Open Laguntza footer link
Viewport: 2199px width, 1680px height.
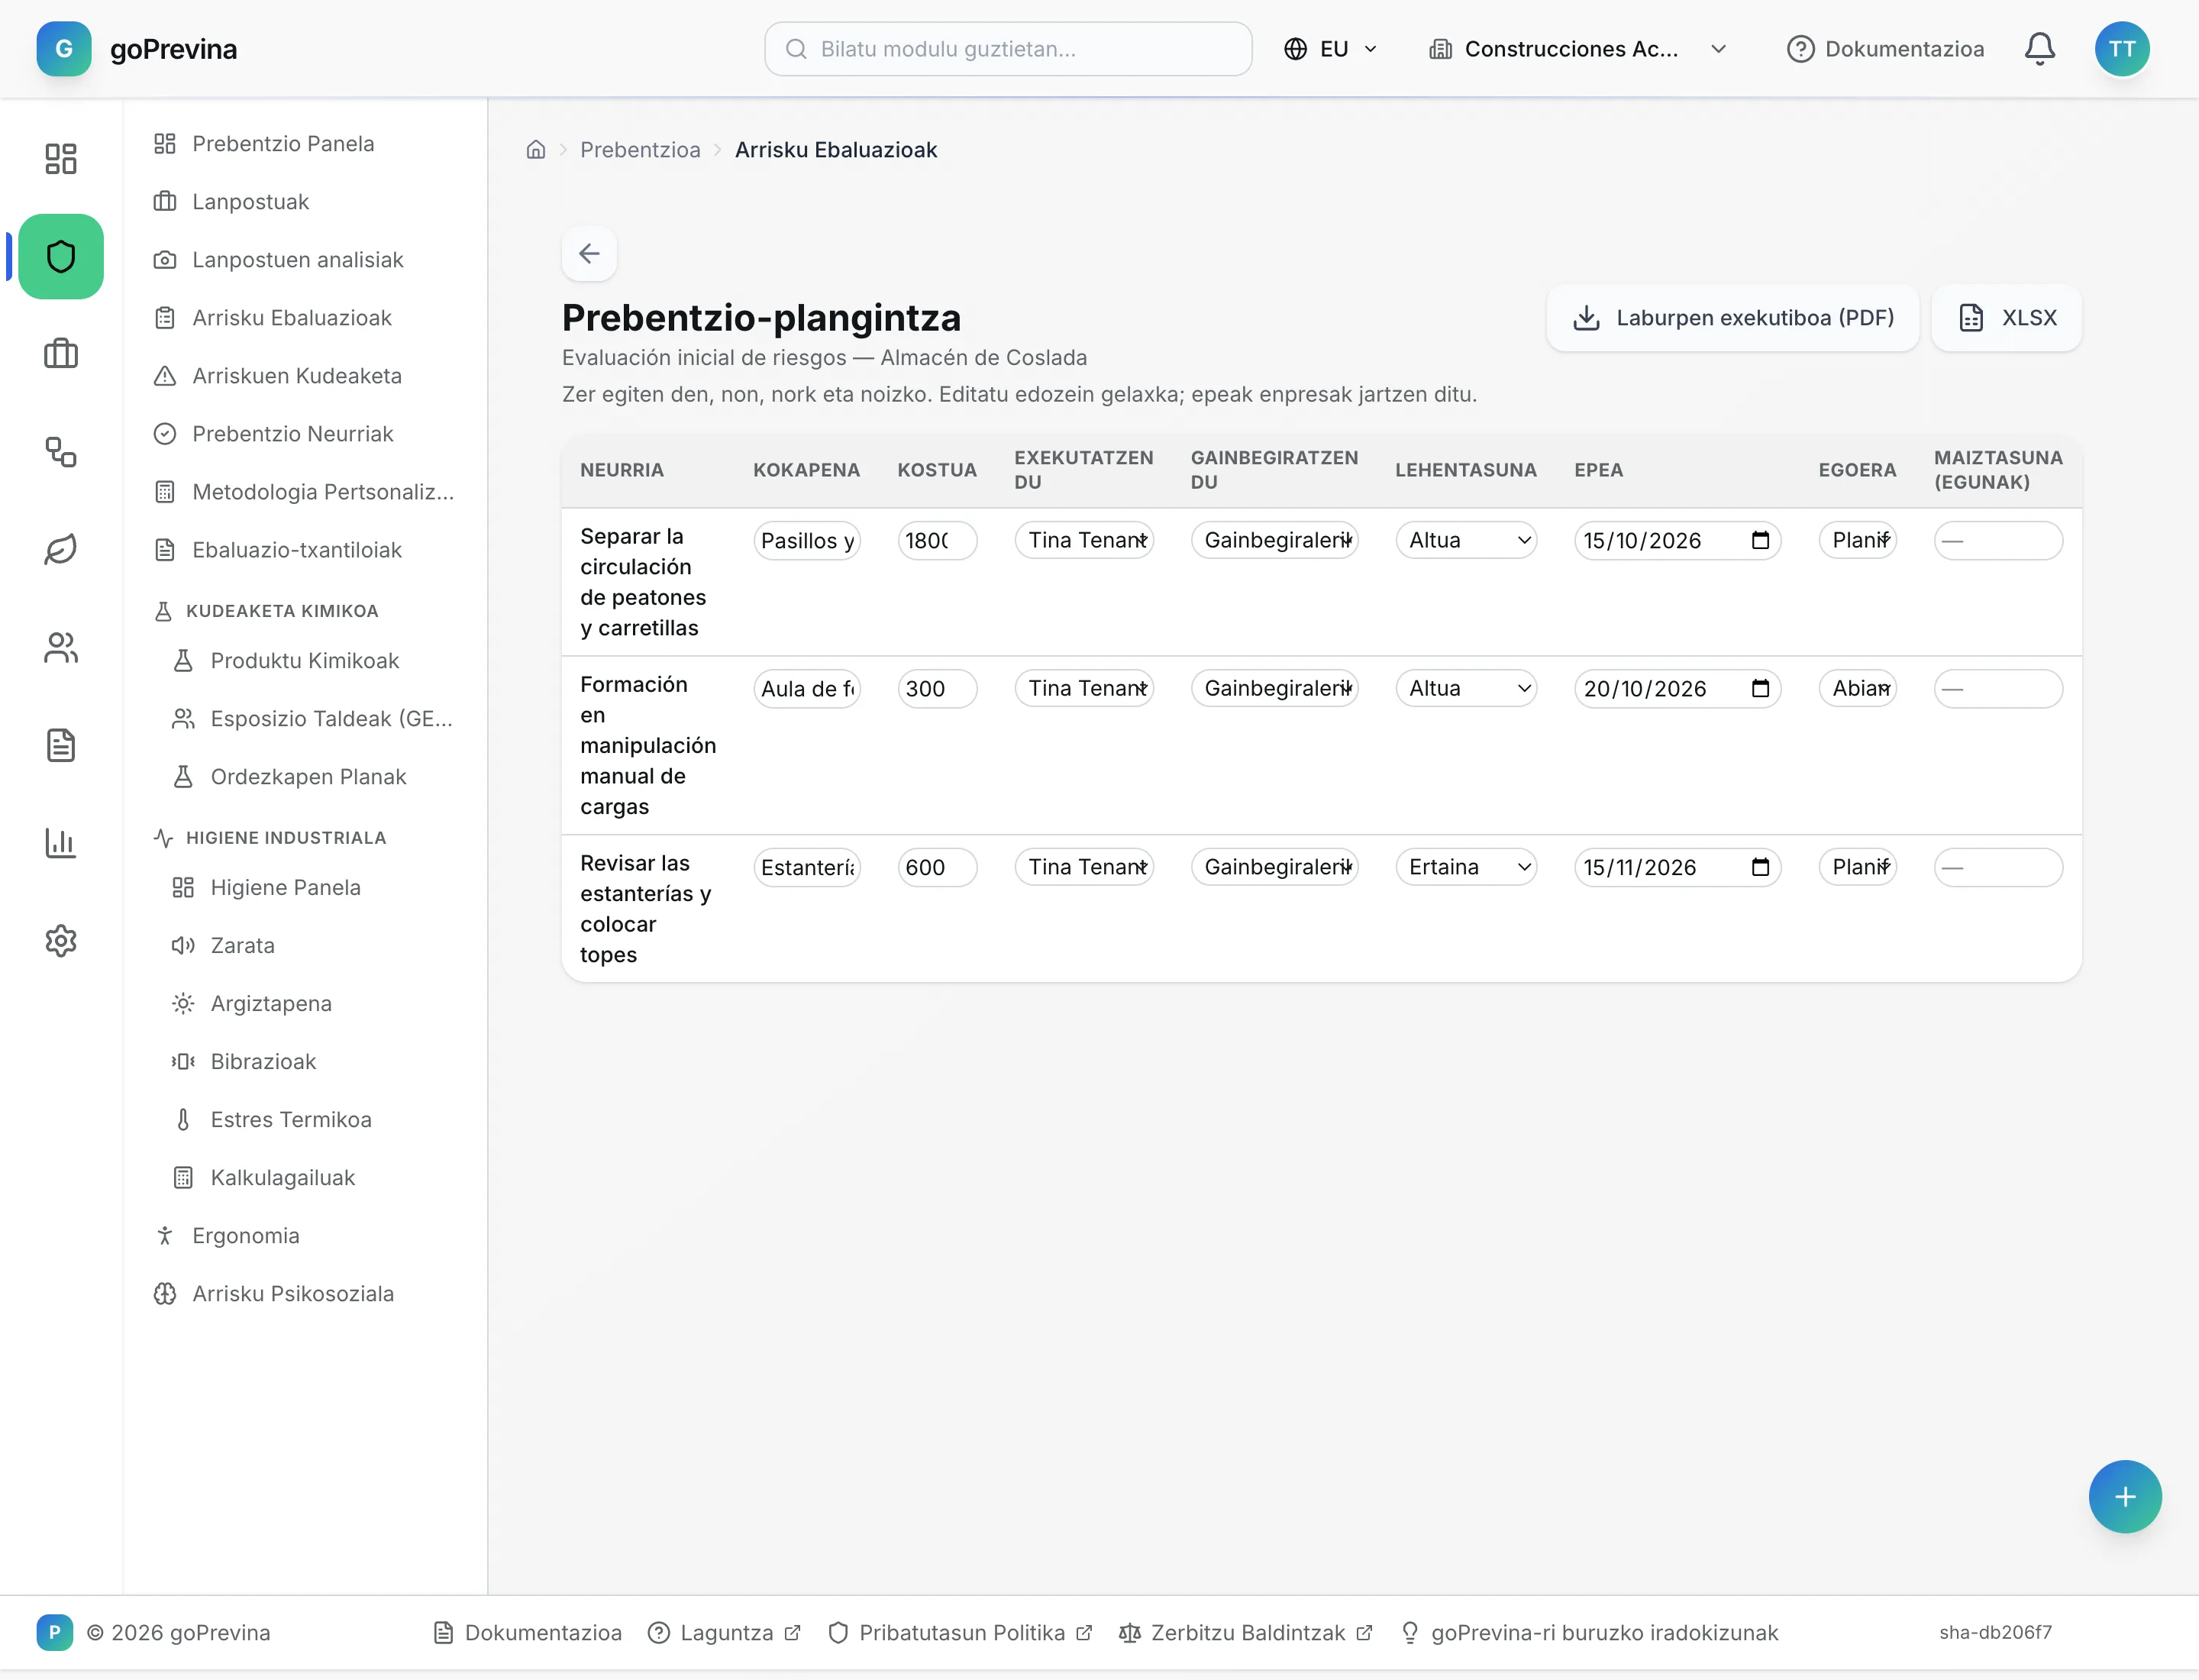(x=724, y=1633)
